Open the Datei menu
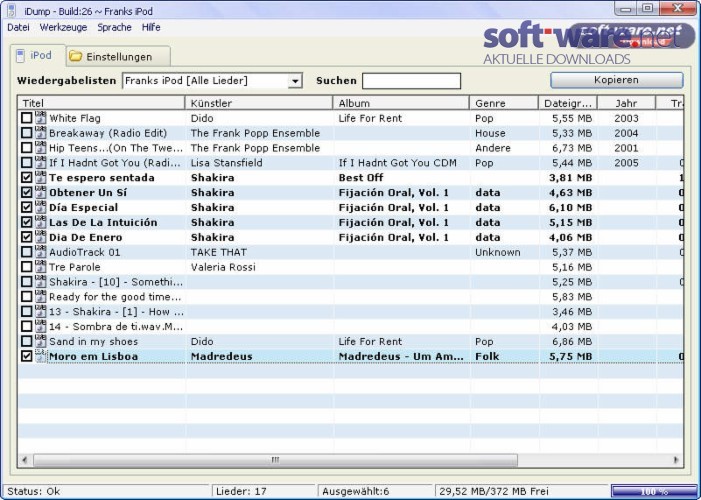The width and height of the screenshot is (701, 500). tap(18, 27)
